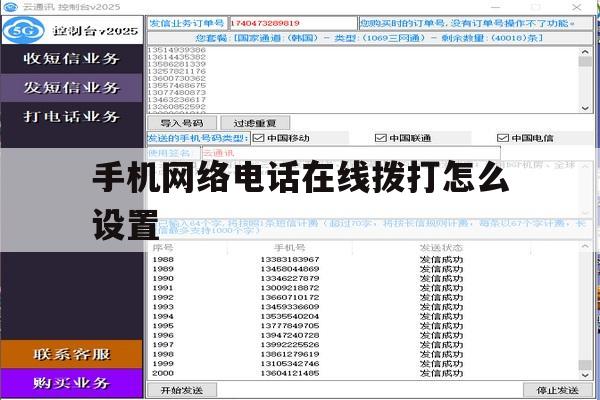Image resolution: width=600 pixels, height=400 pixels.
Task: Click the app icon in title bar
Action: tap(10, 7)
